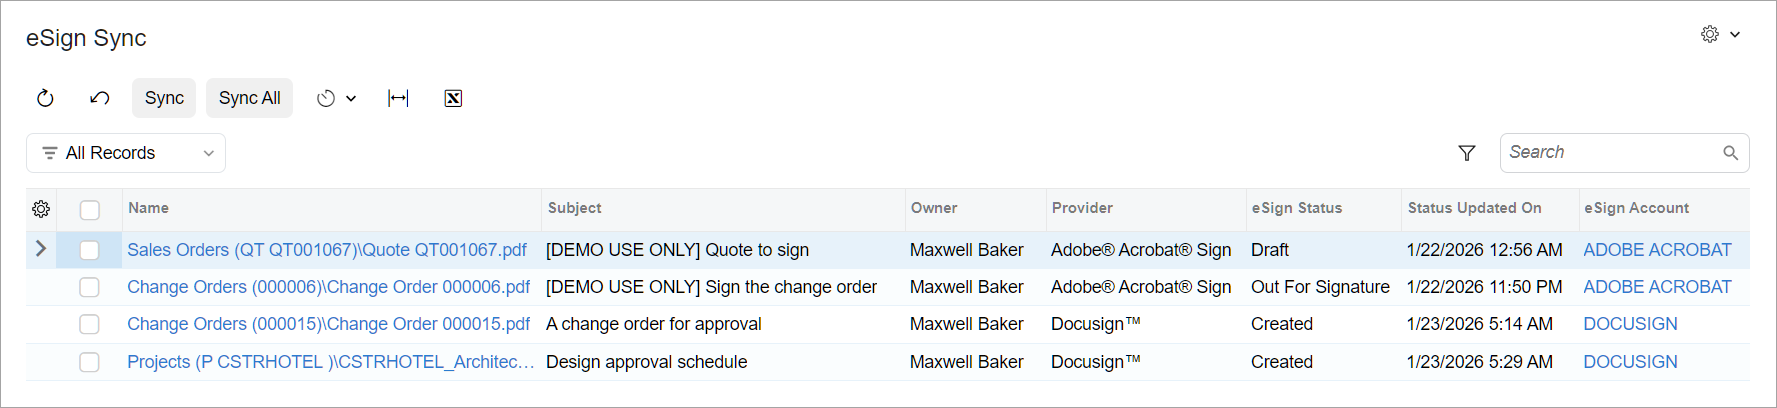The image size is (1777, 408).
Task: Click the search magnifier icon
Action: 1730,153
